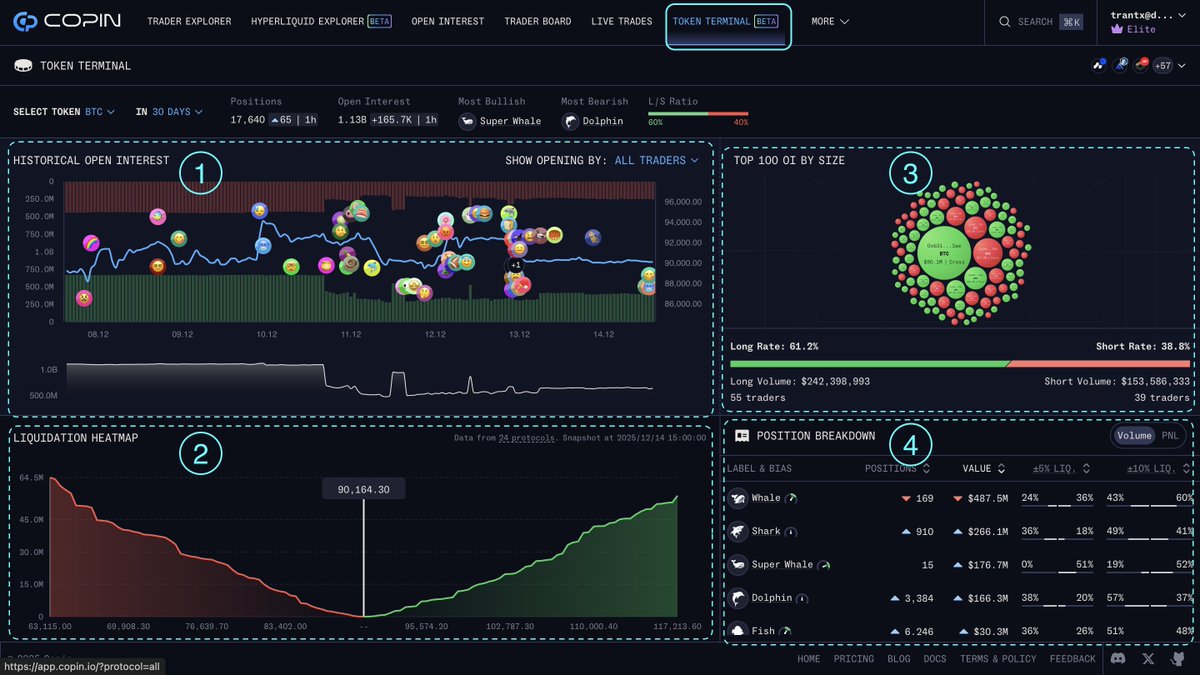Open the All Traders filter dropdown

pos(657,160)
